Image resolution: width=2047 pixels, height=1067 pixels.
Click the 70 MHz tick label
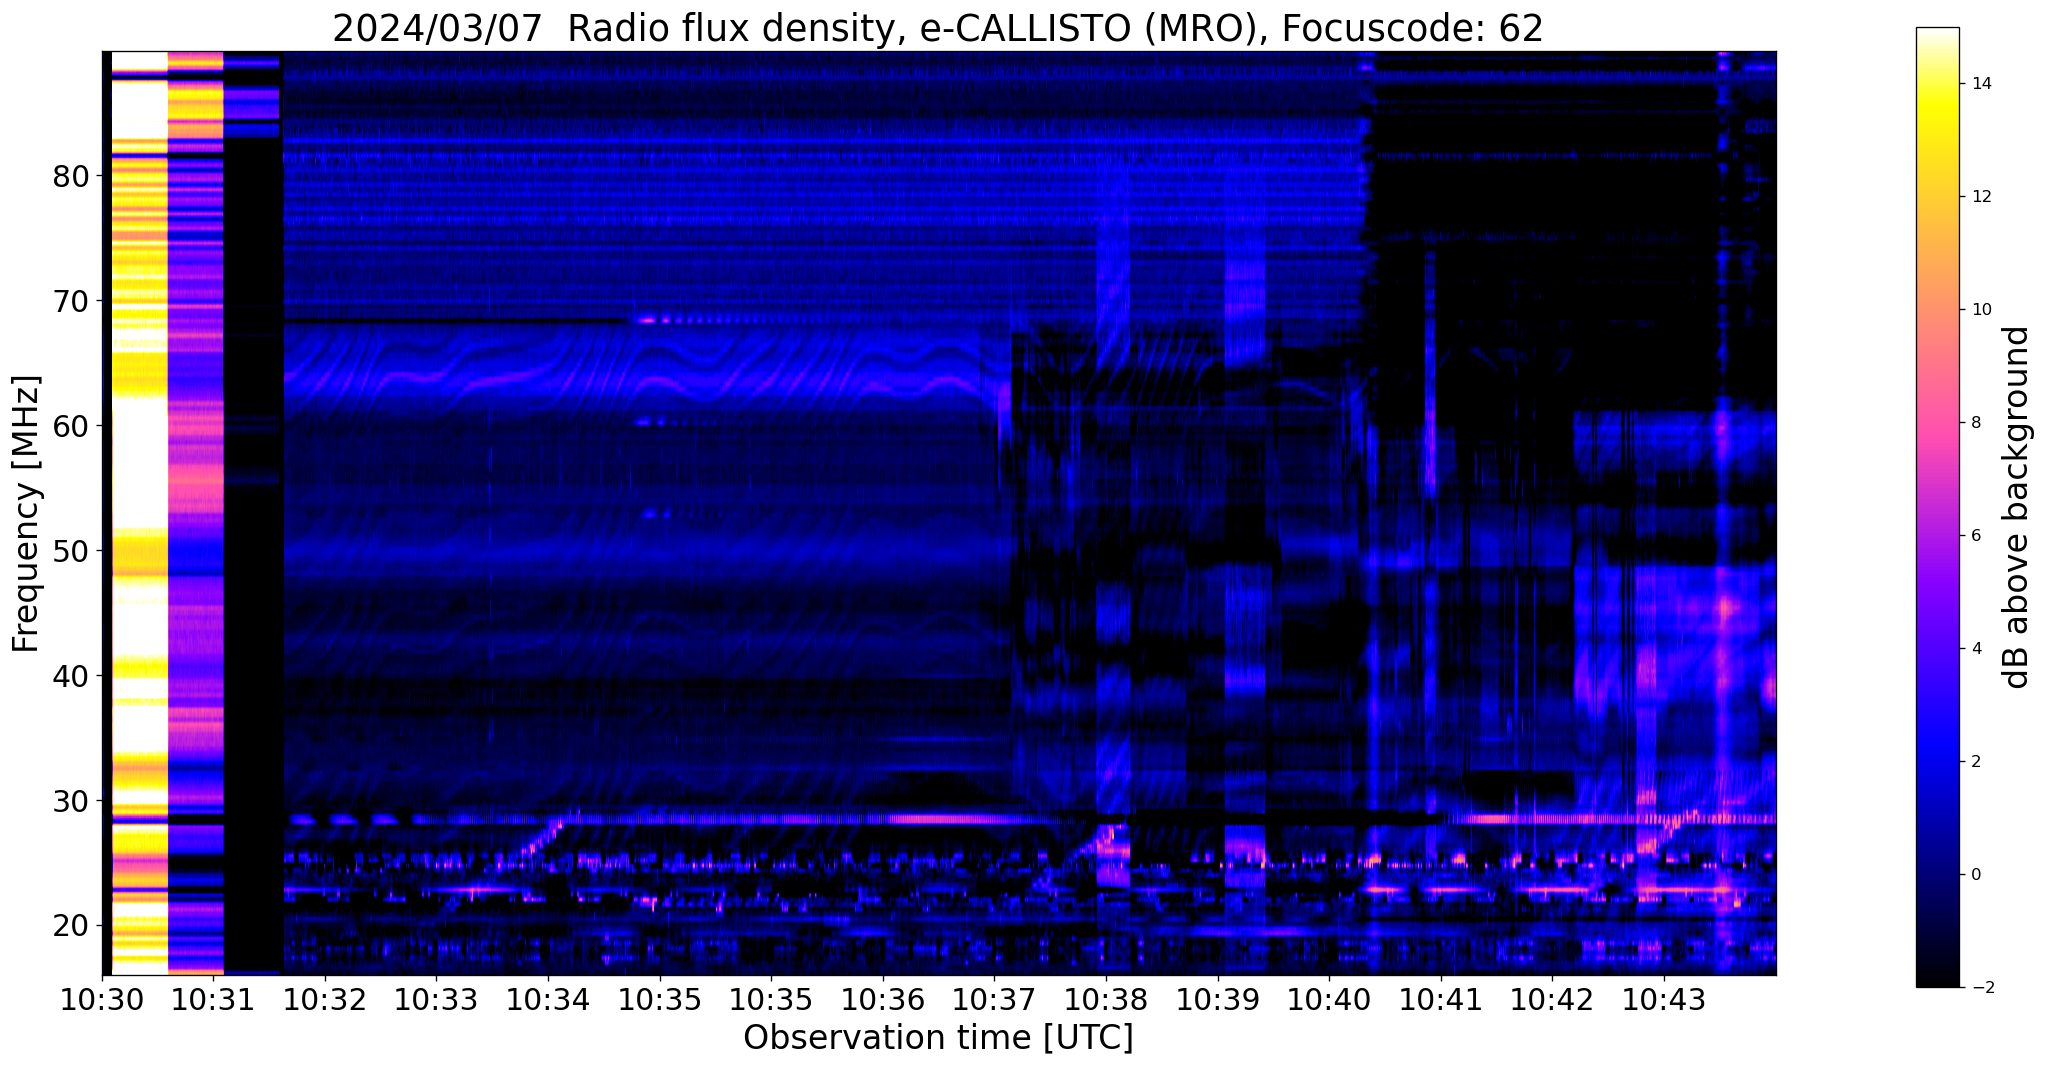[71, 301]
